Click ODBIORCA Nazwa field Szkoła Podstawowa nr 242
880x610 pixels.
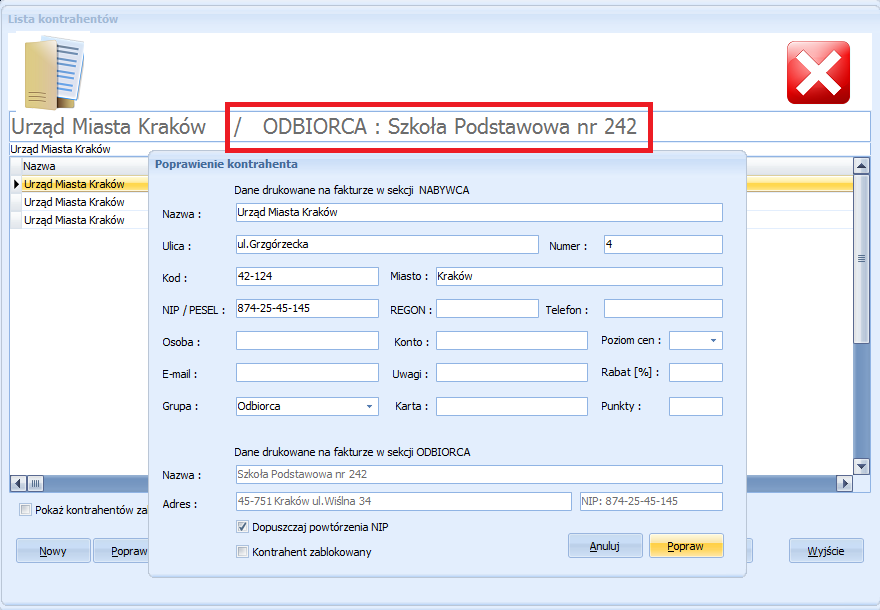click(479, 475)
